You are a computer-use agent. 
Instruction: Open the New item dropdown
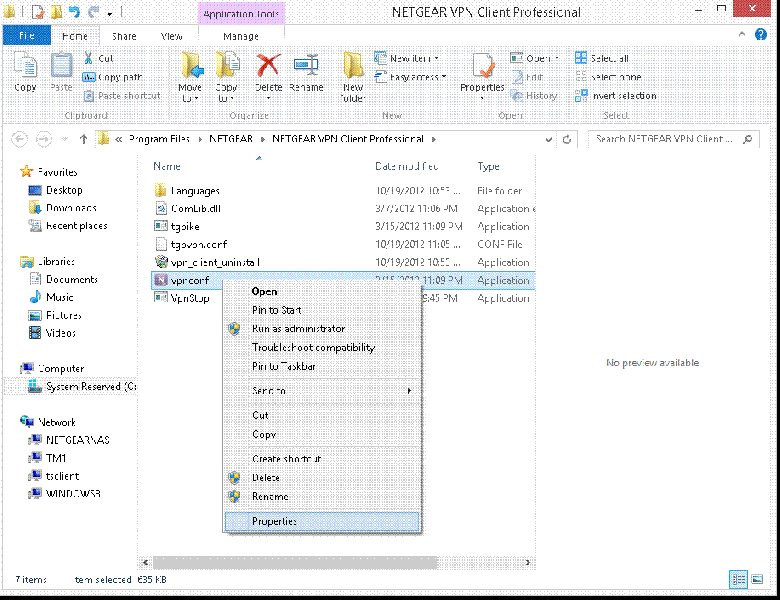coord(407,58)
